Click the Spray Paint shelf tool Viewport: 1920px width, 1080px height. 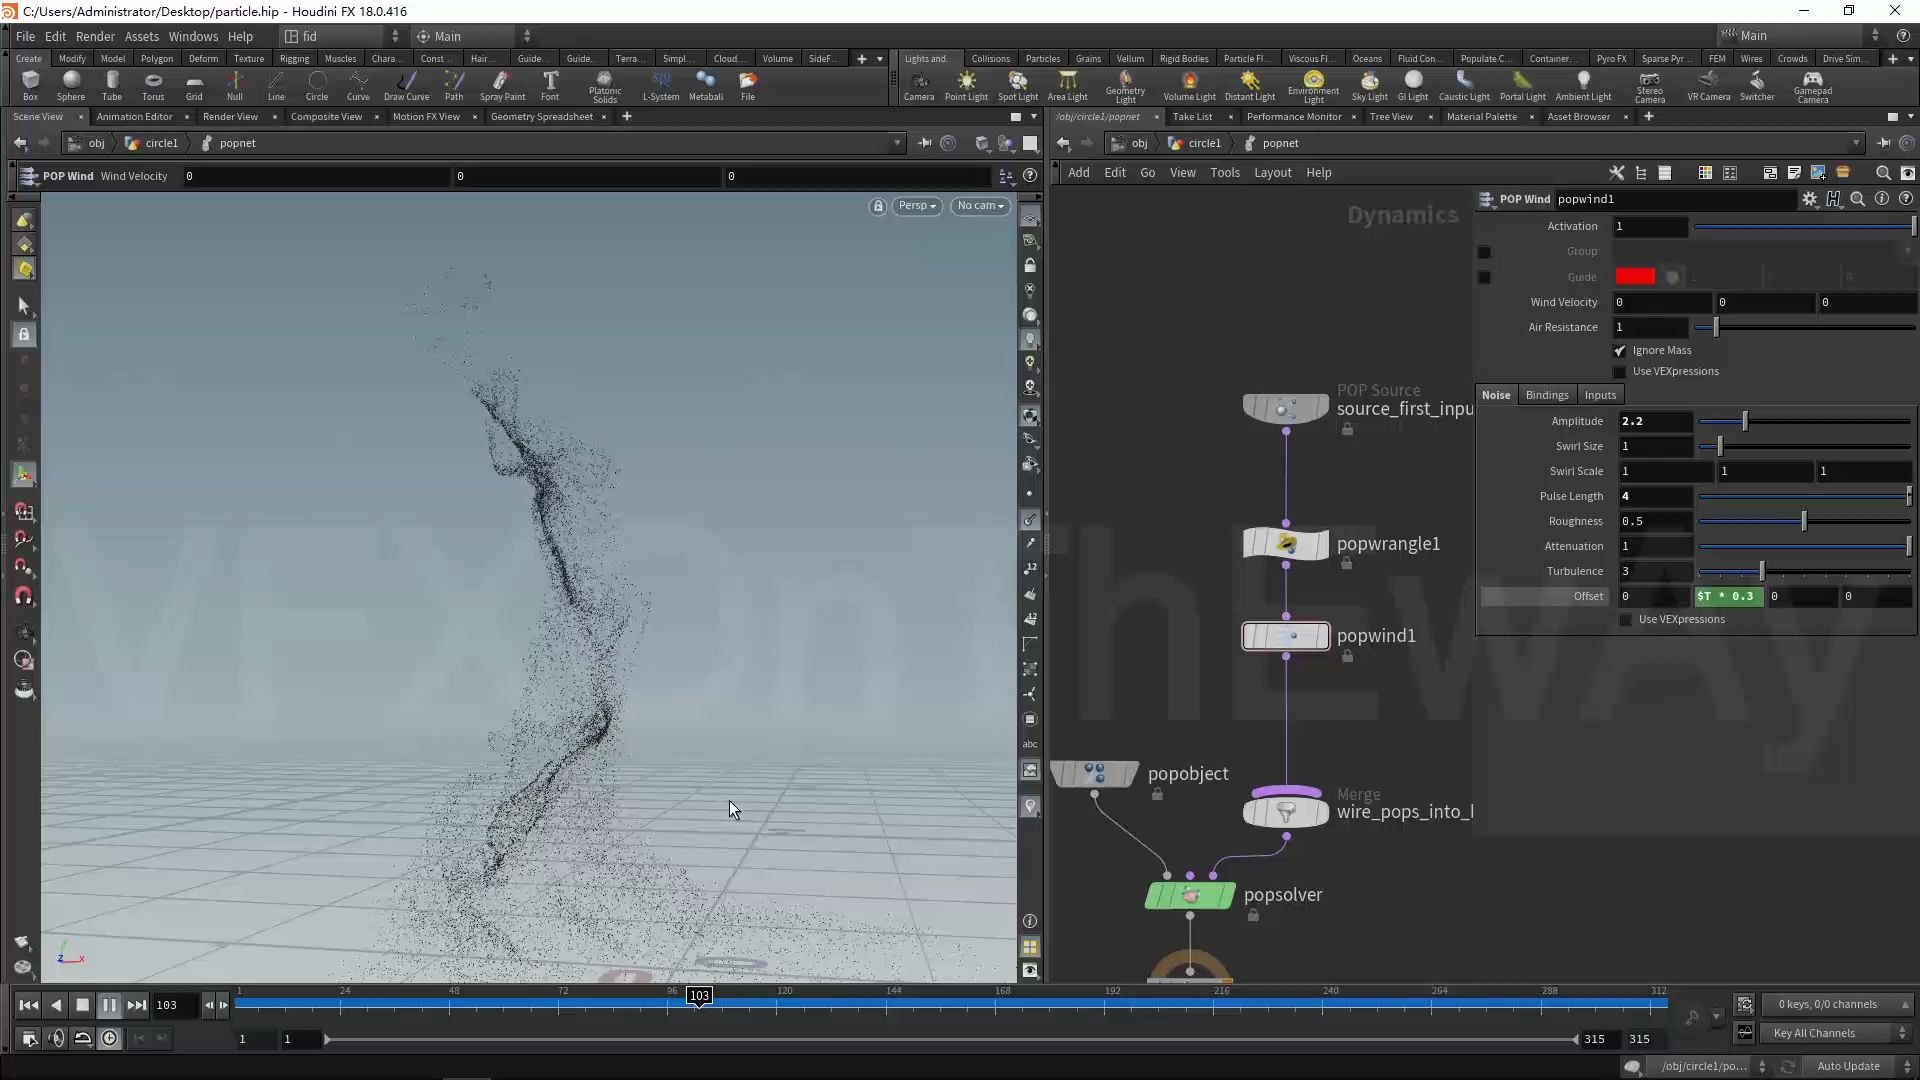[504, 86]
